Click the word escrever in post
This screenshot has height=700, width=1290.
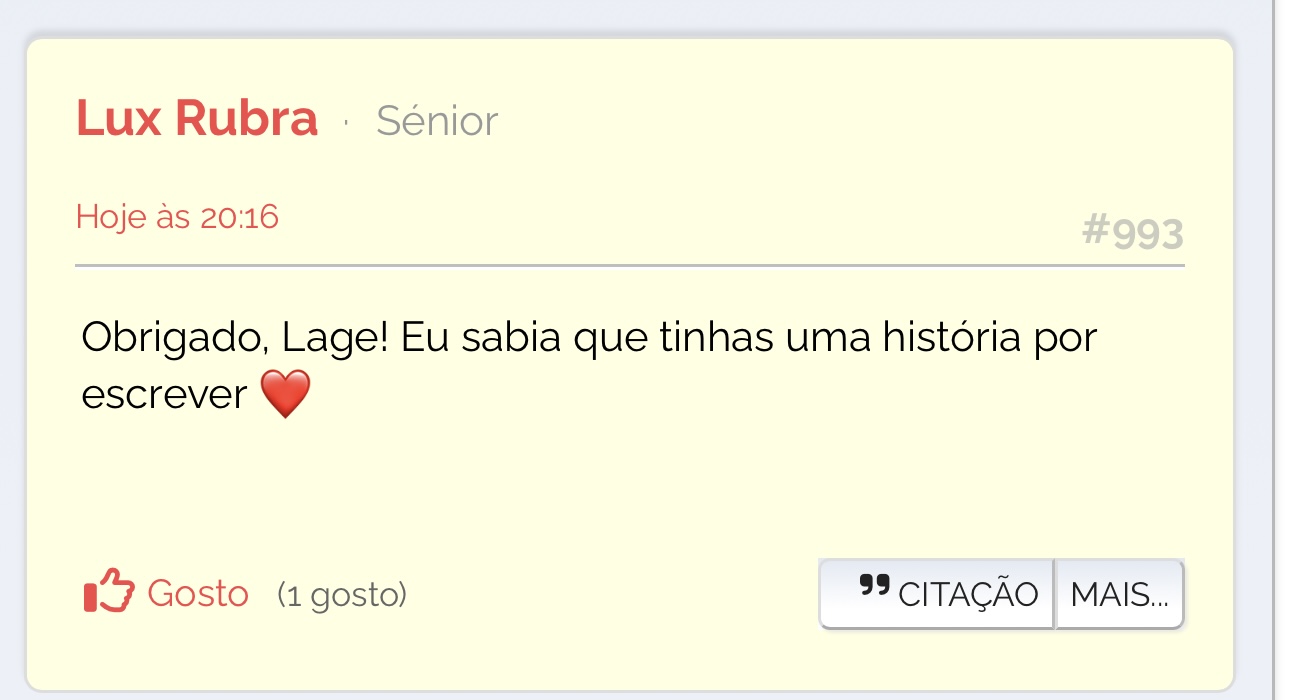click(x=164, y=396)
